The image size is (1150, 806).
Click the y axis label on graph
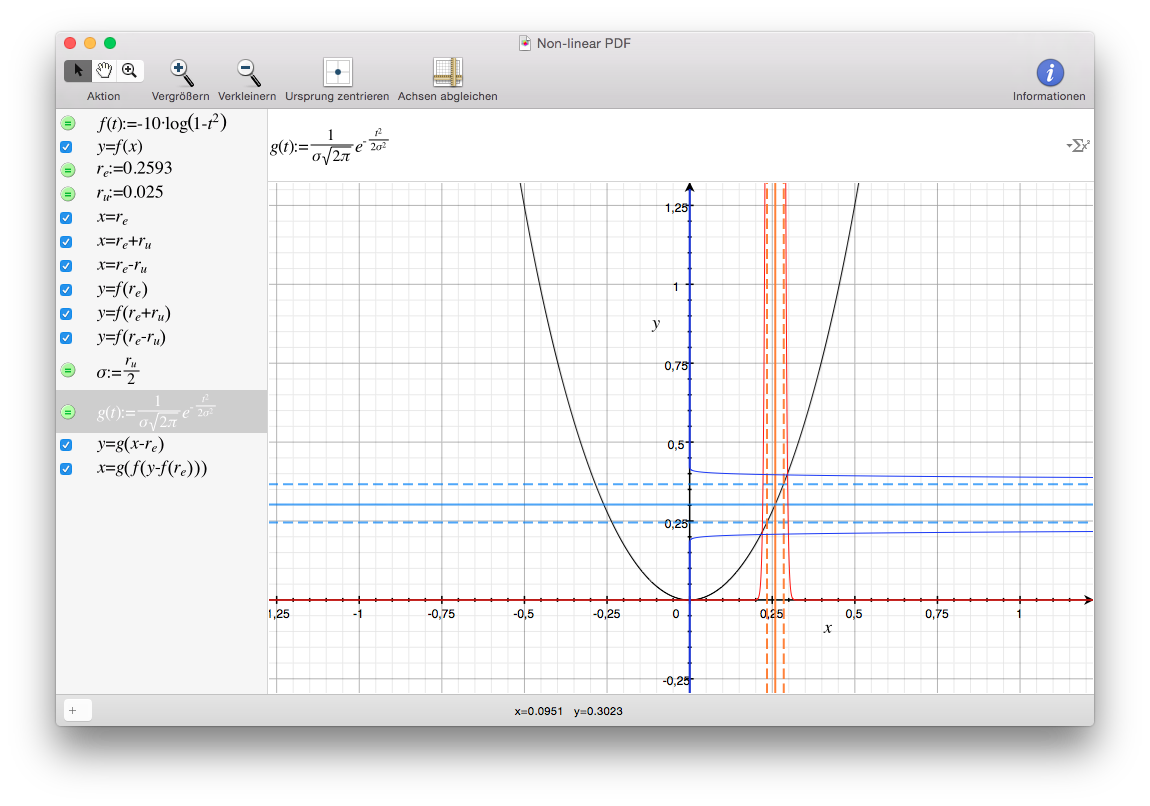(656, 323)
